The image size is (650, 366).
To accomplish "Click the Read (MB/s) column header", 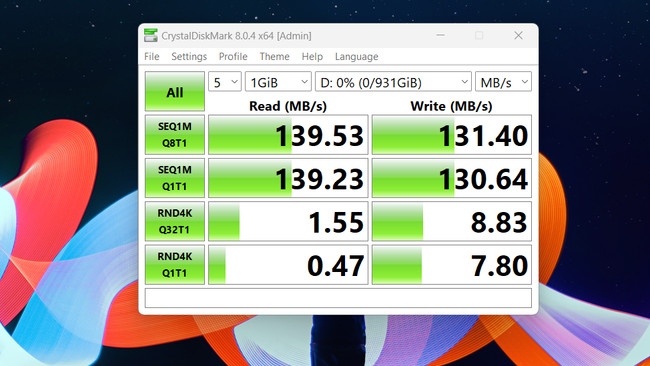I will click(288, 106).
